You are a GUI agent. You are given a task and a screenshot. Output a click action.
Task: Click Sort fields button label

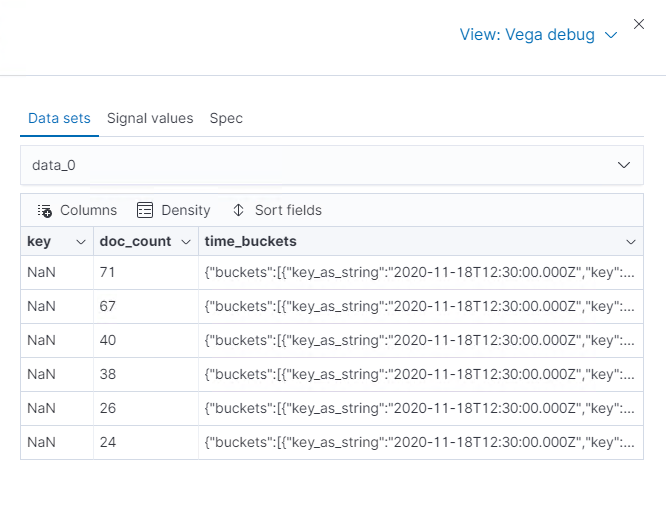pos(288,210)
